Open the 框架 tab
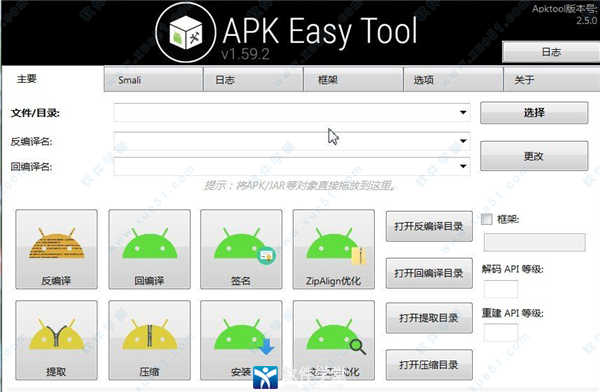 (354, 80)
